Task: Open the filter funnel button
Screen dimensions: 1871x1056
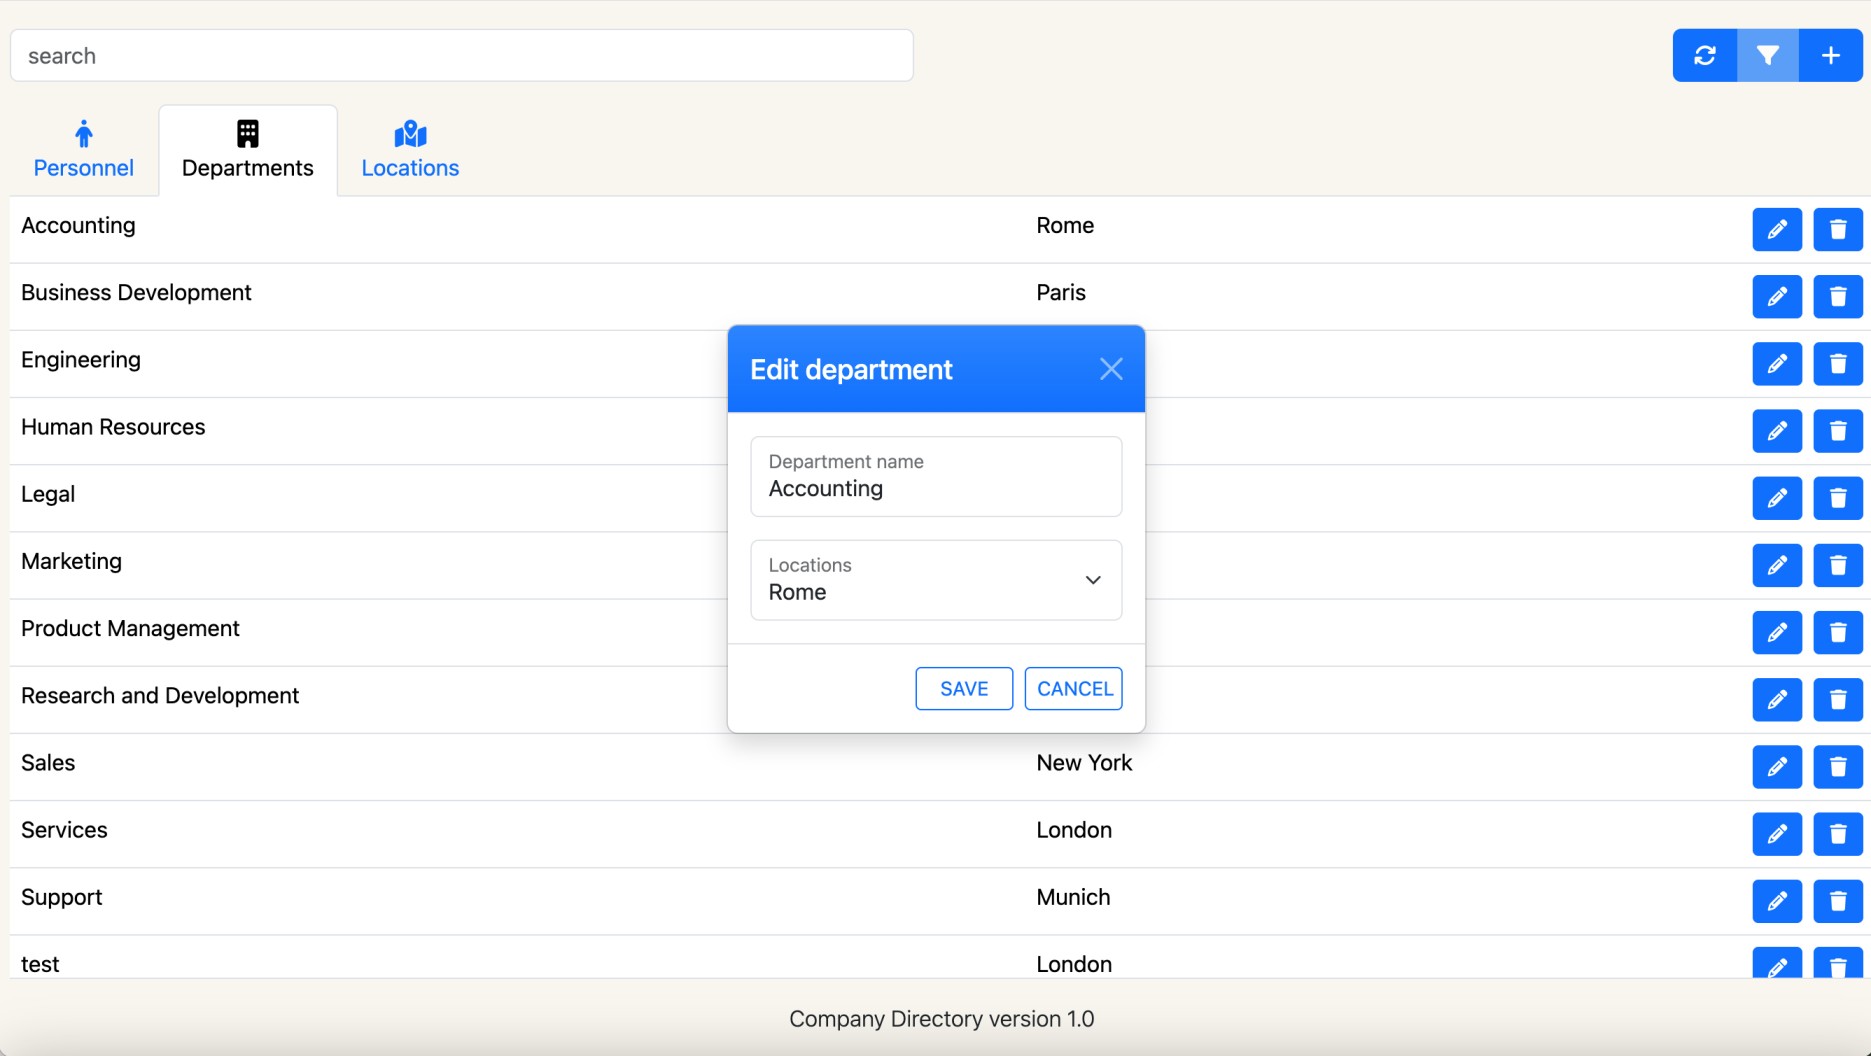Action: point(1767,56)
